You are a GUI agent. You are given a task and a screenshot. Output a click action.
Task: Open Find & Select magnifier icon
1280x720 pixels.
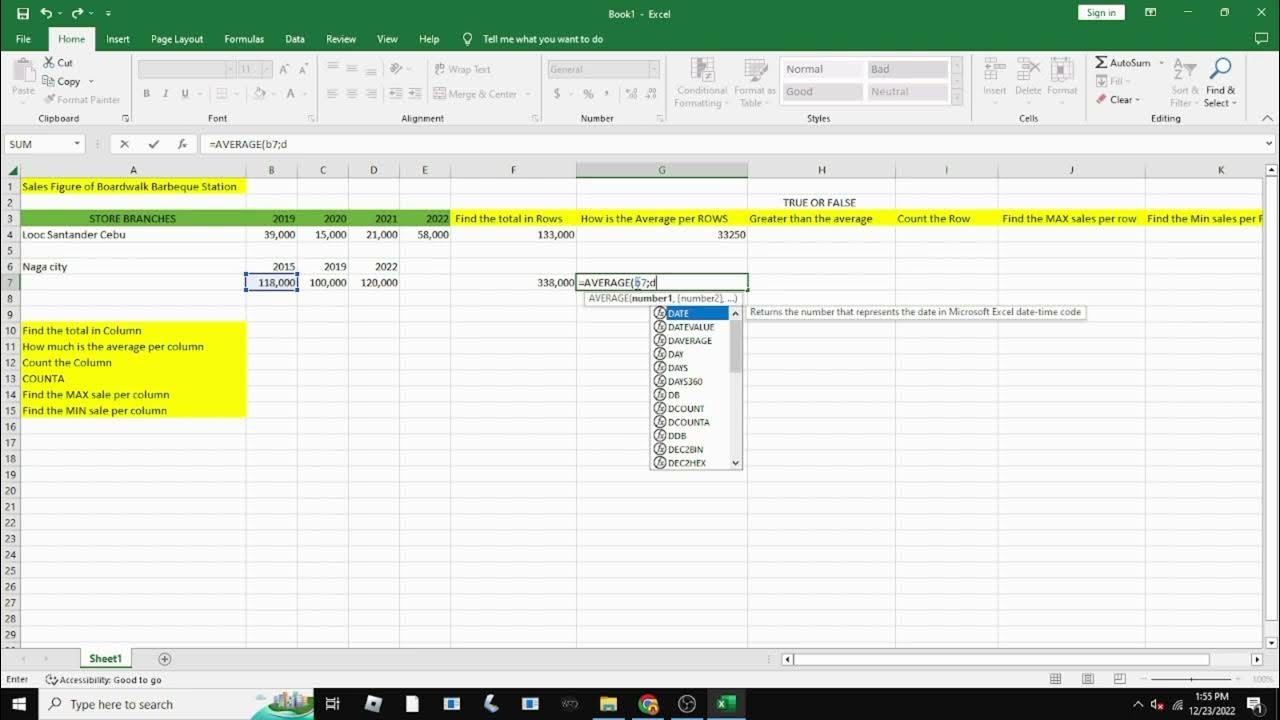[x=1220, y=69]
